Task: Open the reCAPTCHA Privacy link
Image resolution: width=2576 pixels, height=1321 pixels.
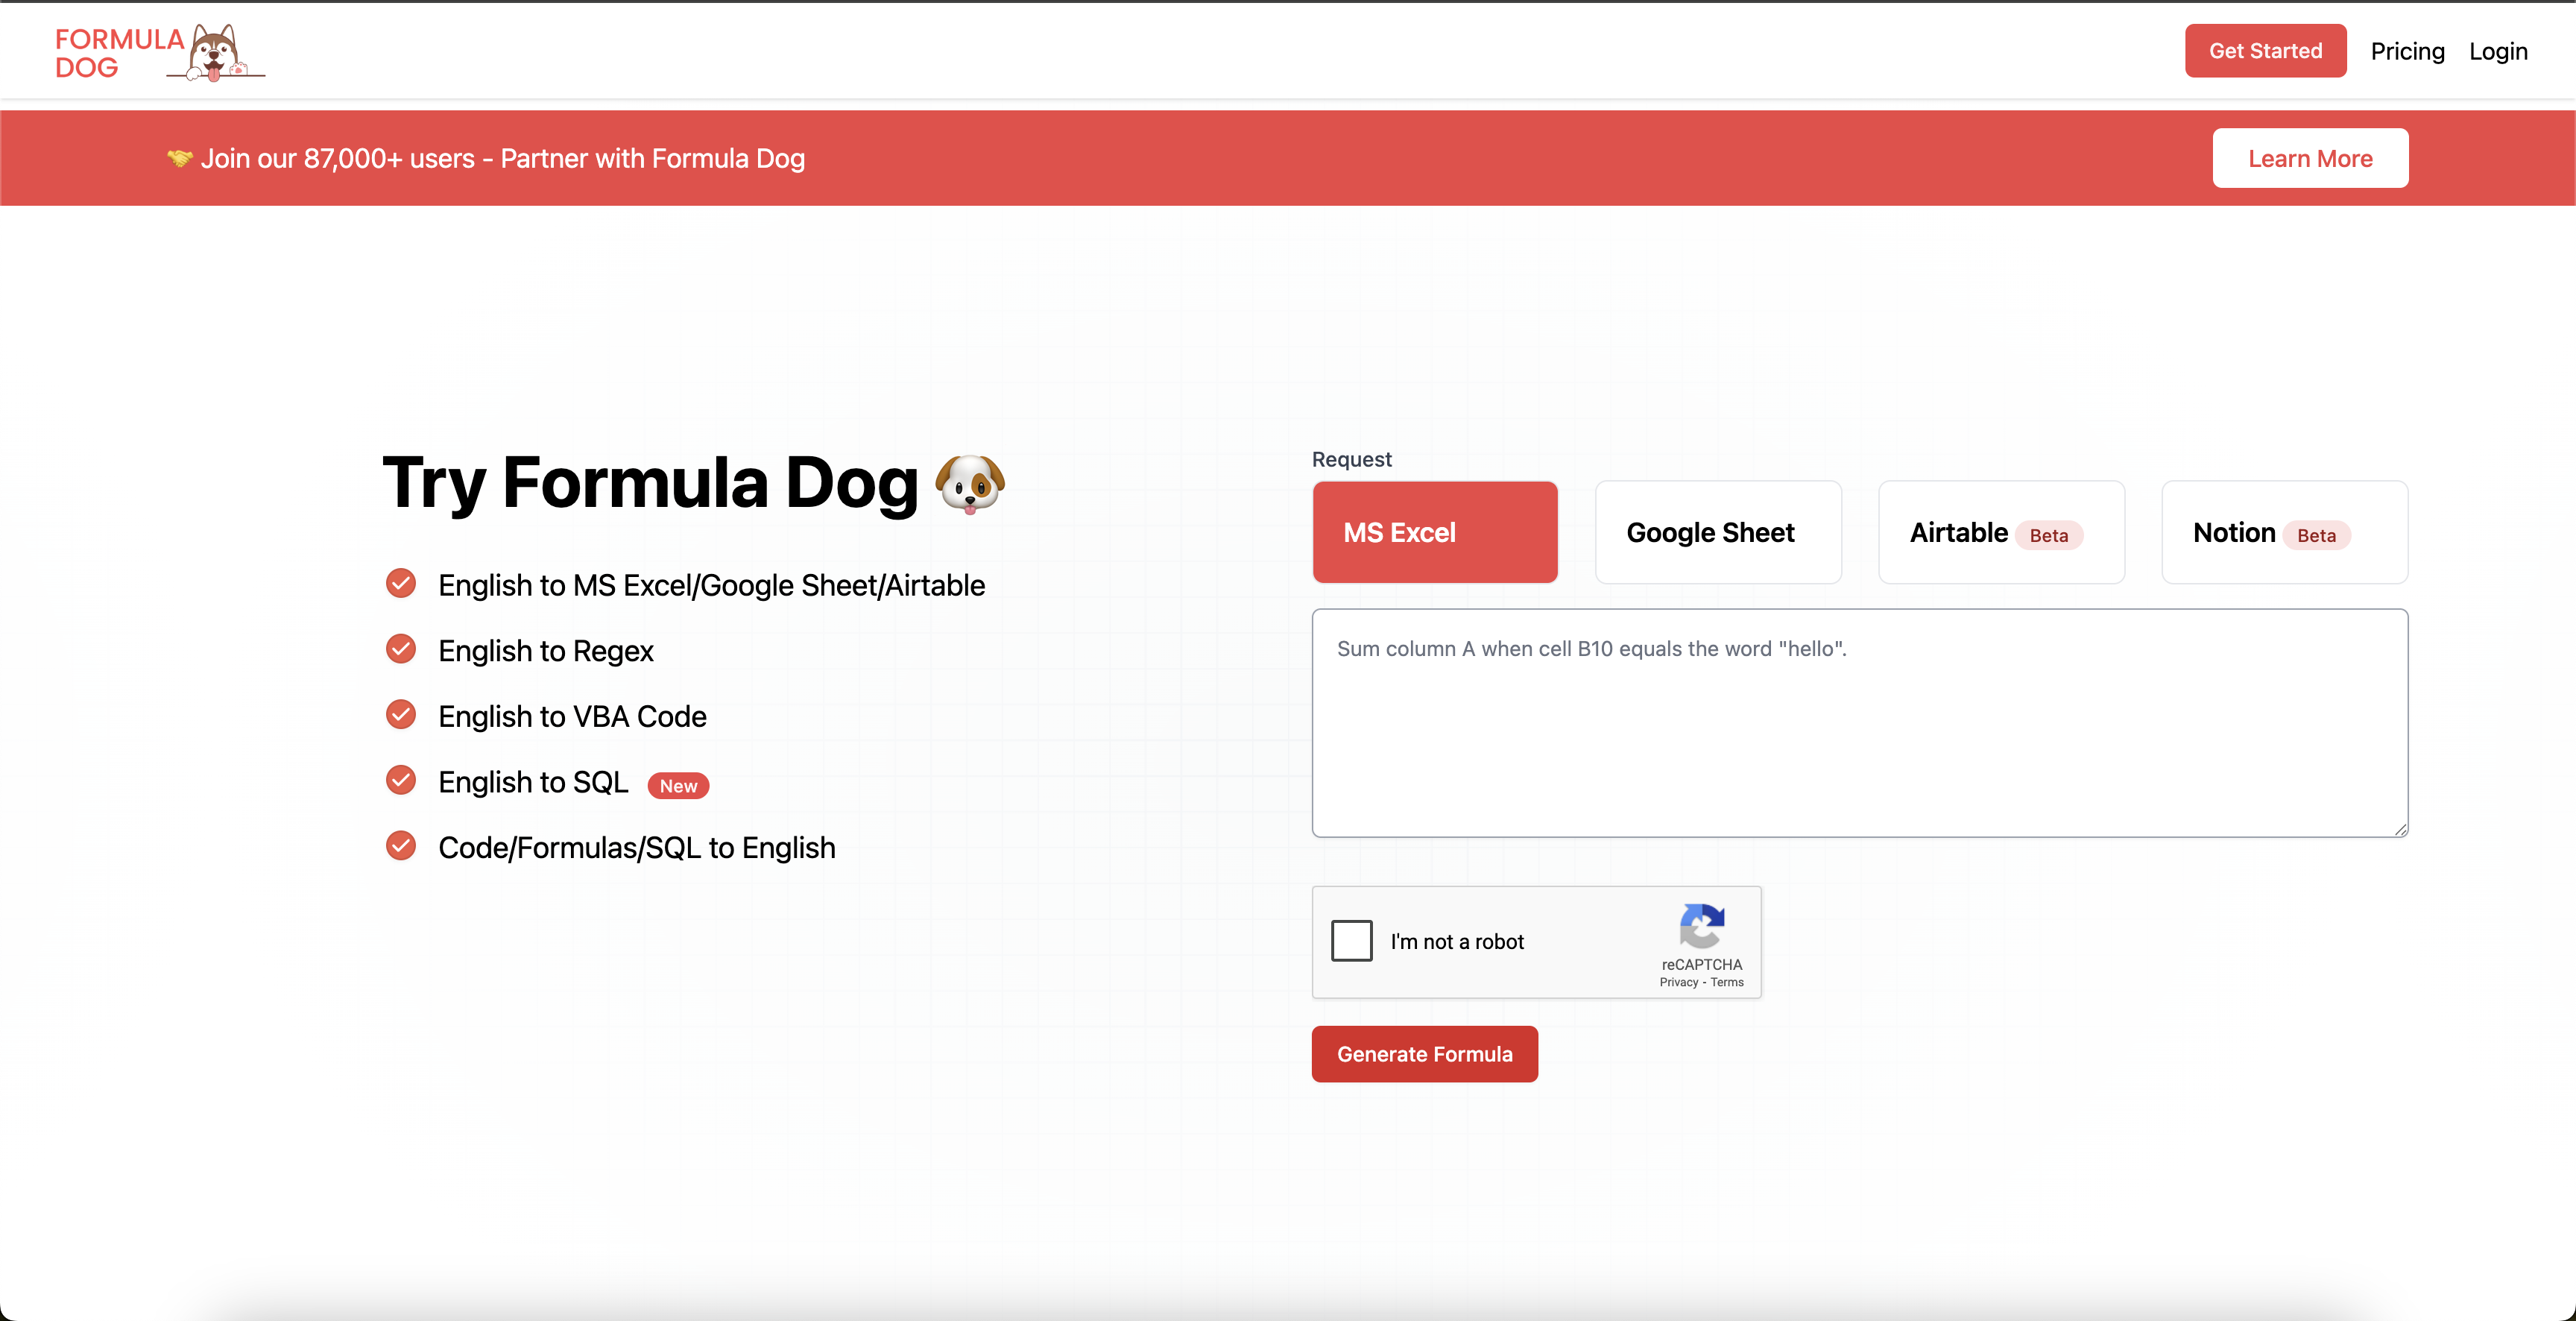Action: click(x=1679, y=982)
